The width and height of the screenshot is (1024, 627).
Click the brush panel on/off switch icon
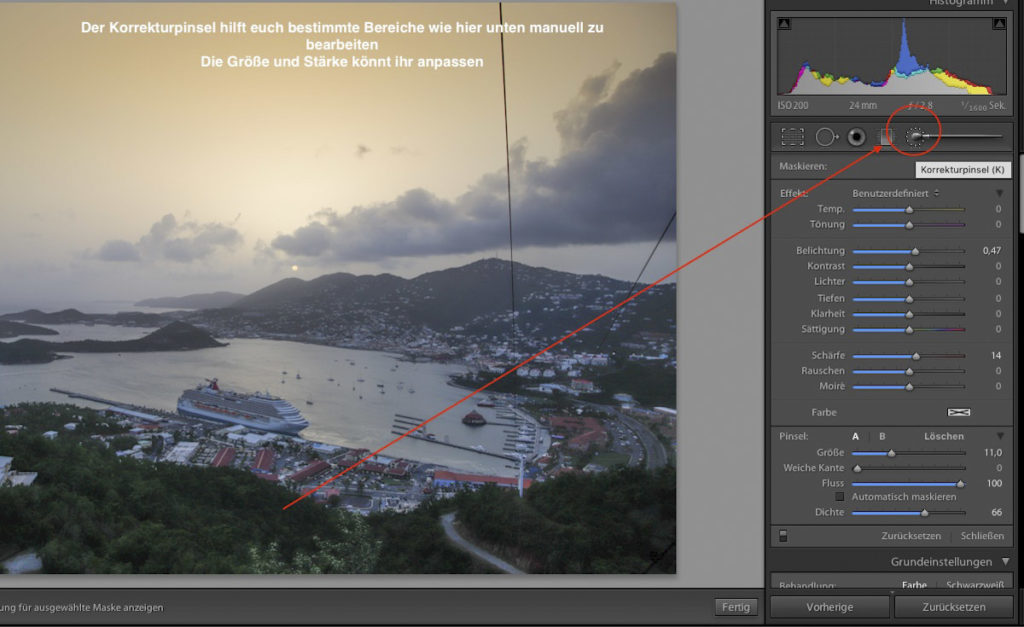[x=783, y=536]
